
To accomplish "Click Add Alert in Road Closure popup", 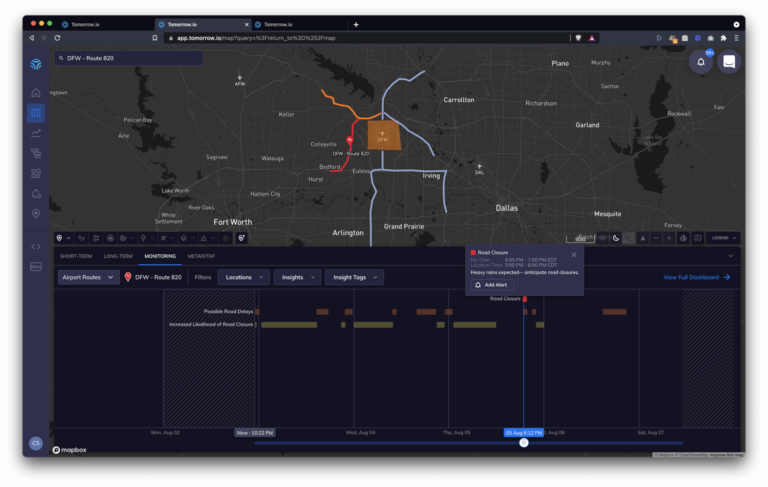I will click(x=492, y=285).
